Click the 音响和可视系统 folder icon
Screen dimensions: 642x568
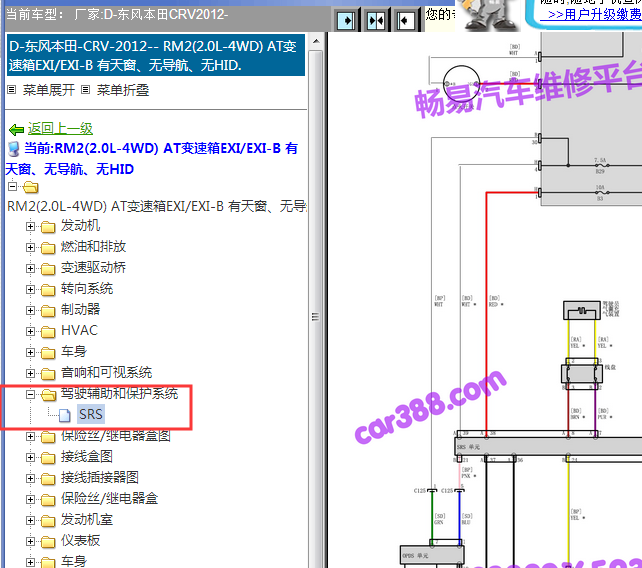(48, 373)
